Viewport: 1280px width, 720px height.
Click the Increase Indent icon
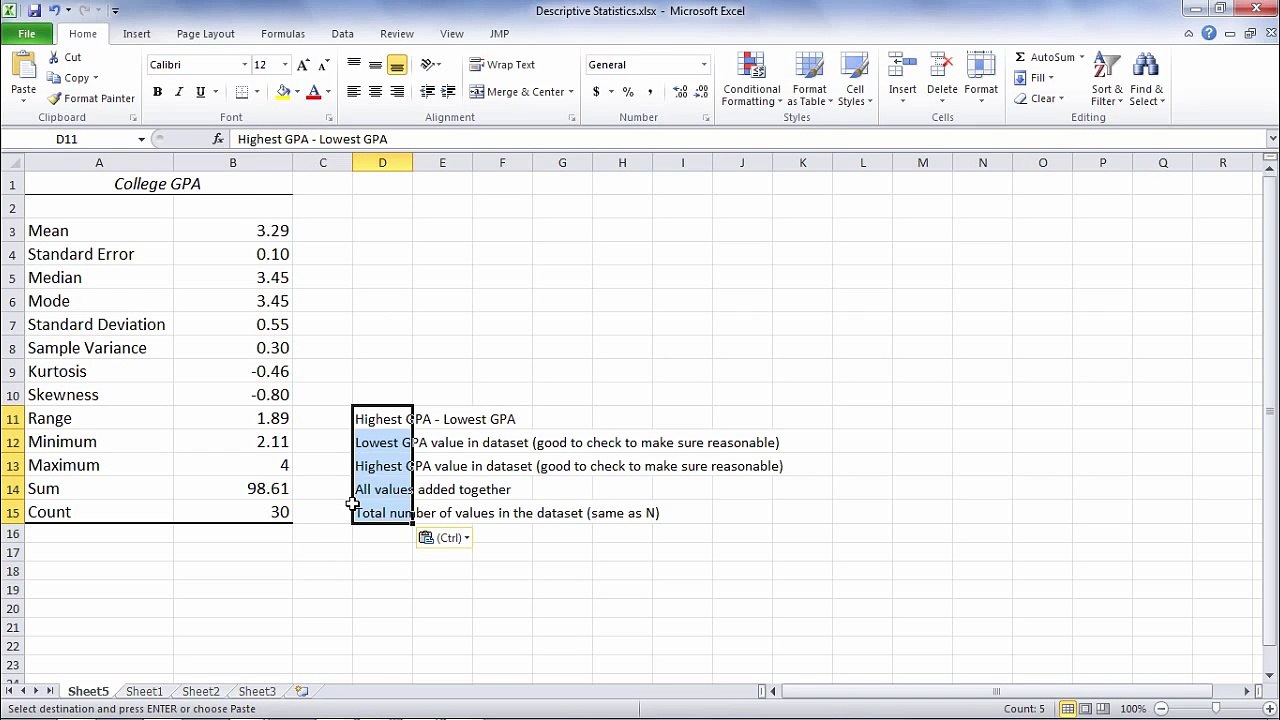[x=448, y=92]
